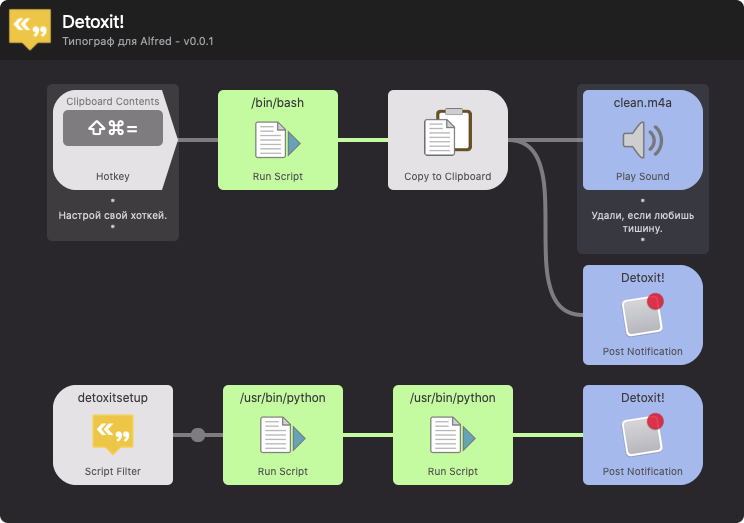Select the /bin/bash Run Script node
This screenshot has width=744, height=523.
[278, 140]
